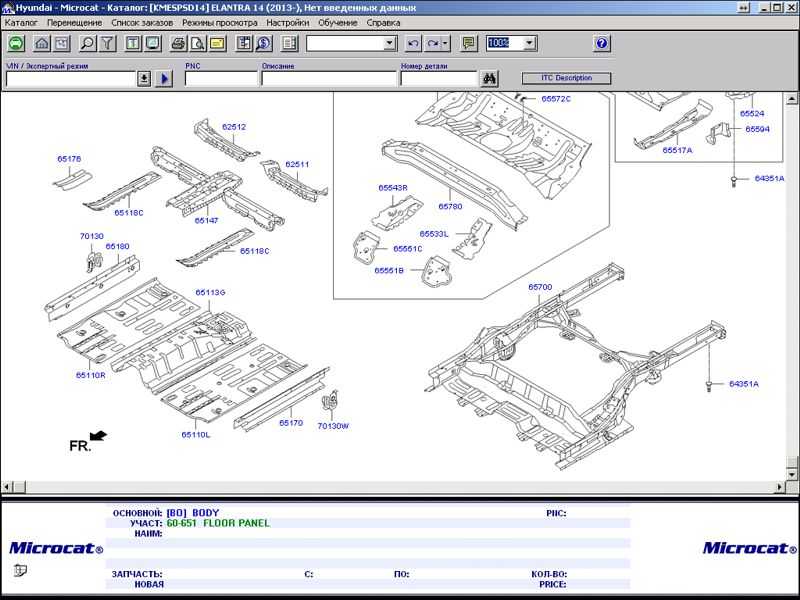Open the section index picture icon

pyautogui.click(x=62, y=43)
